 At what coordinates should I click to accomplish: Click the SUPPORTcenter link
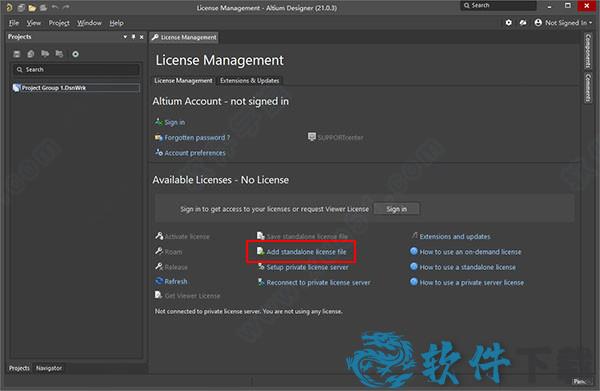coord(340,137)
